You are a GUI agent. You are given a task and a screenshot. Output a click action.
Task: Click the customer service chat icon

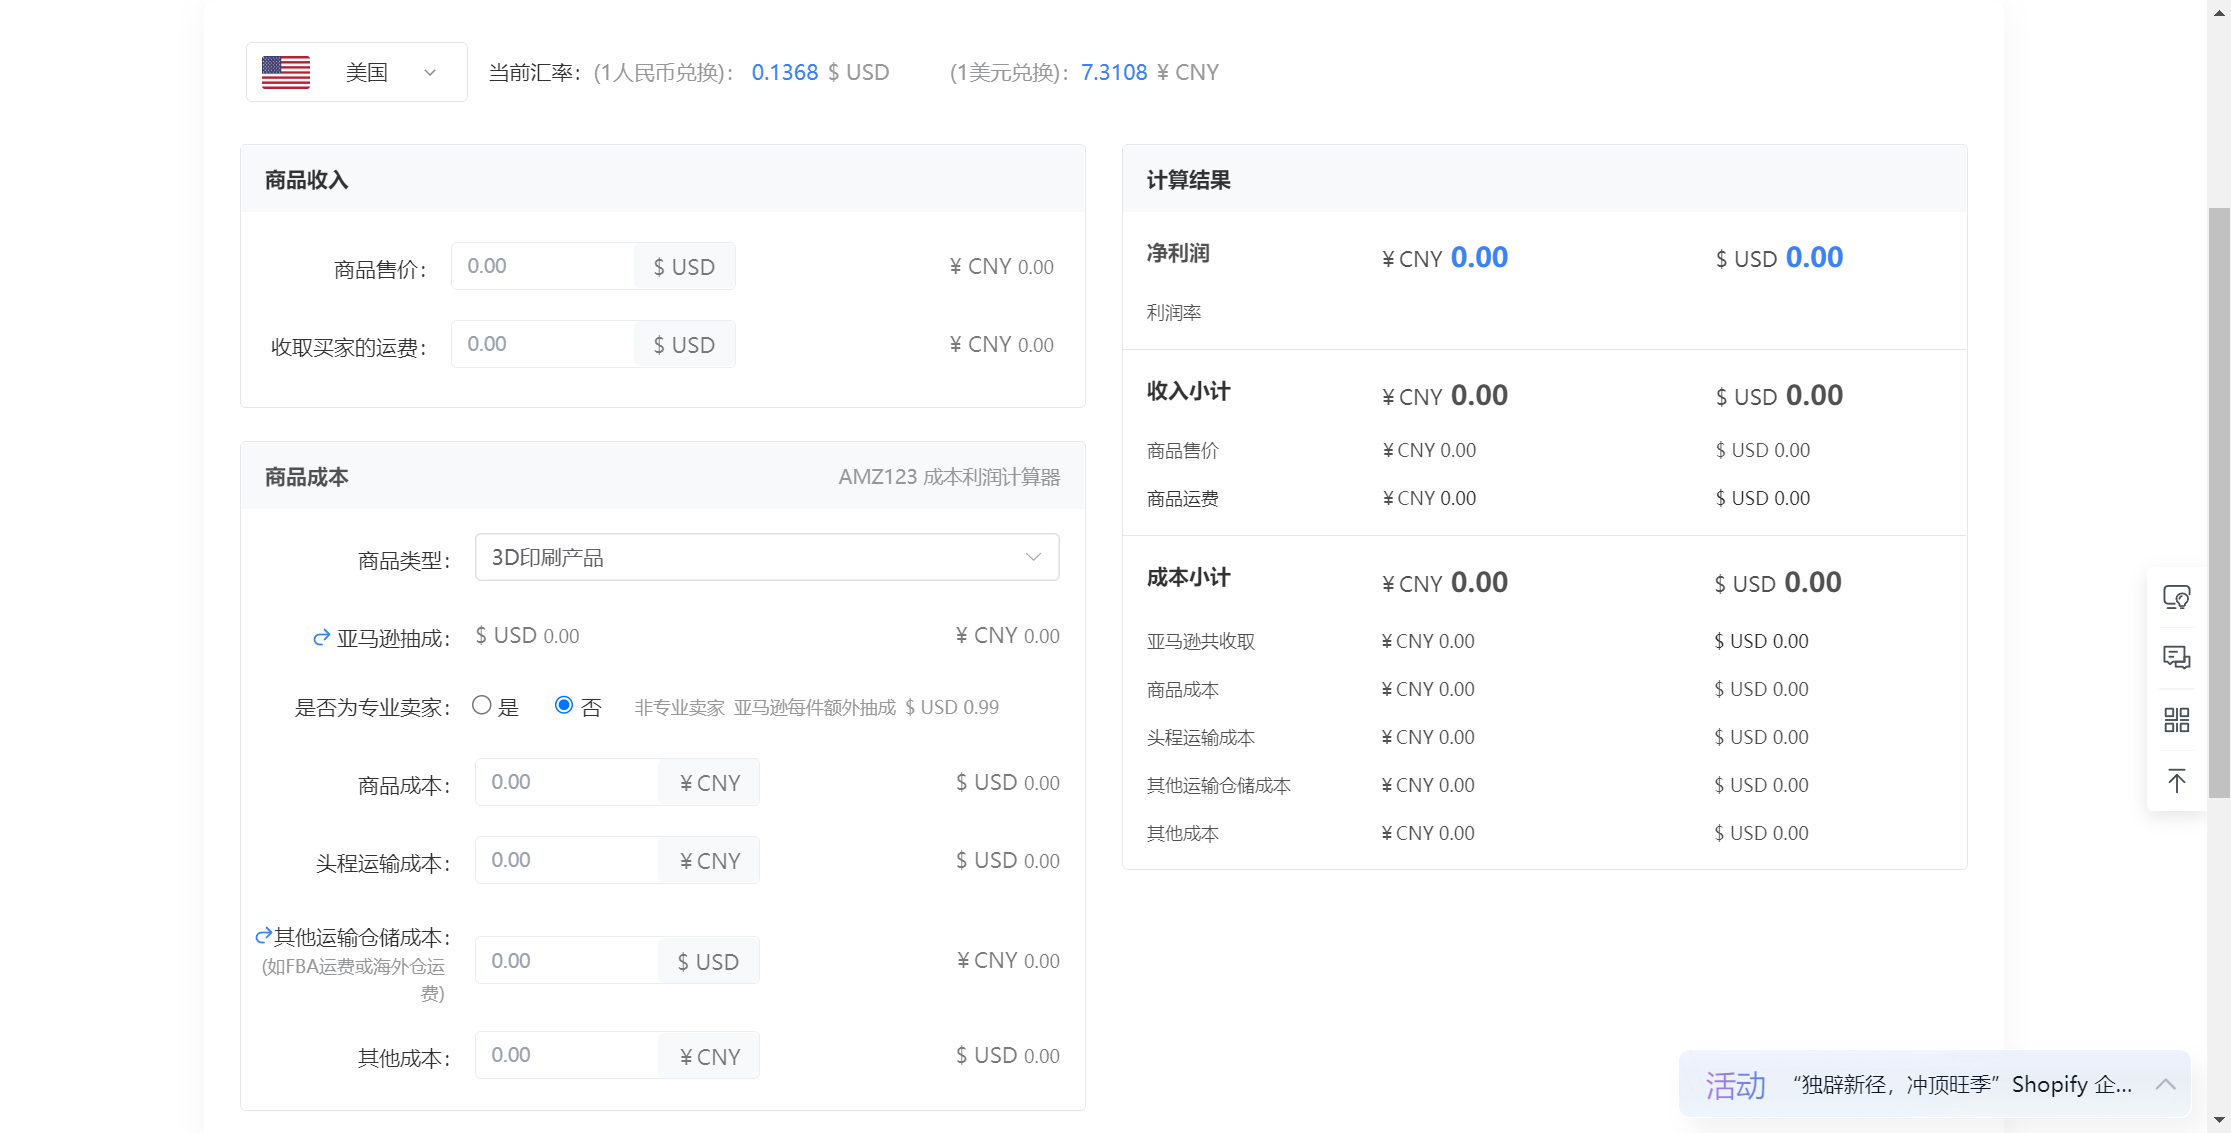[x=2177, y=598]
